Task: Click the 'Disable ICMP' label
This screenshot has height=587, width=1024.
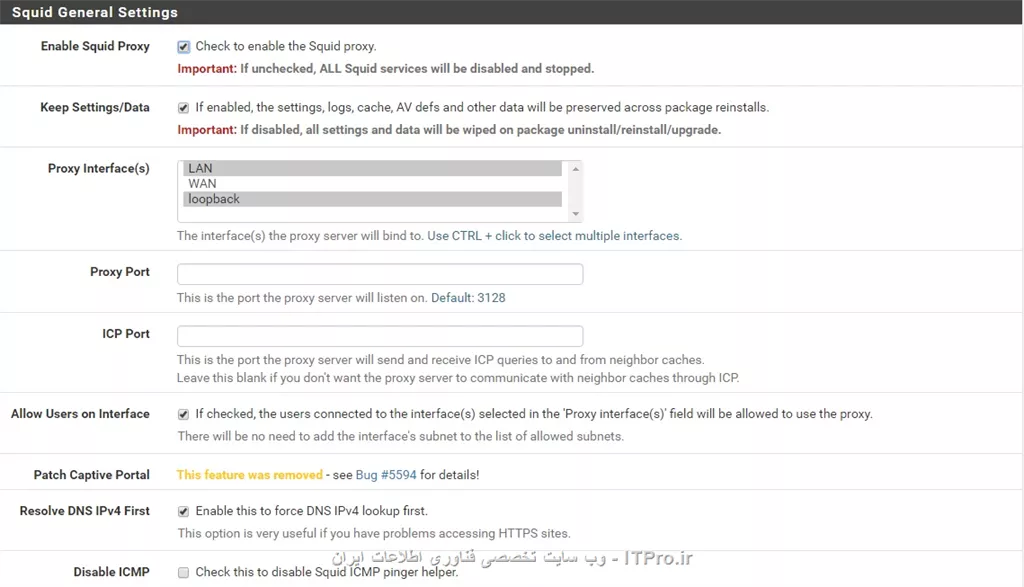Action: click(112, 572)
